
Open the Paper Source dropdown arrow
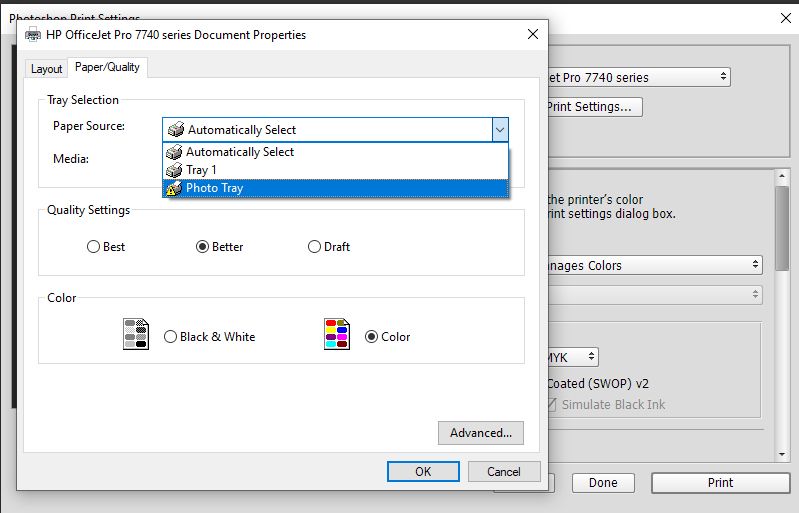pos(500,130)
